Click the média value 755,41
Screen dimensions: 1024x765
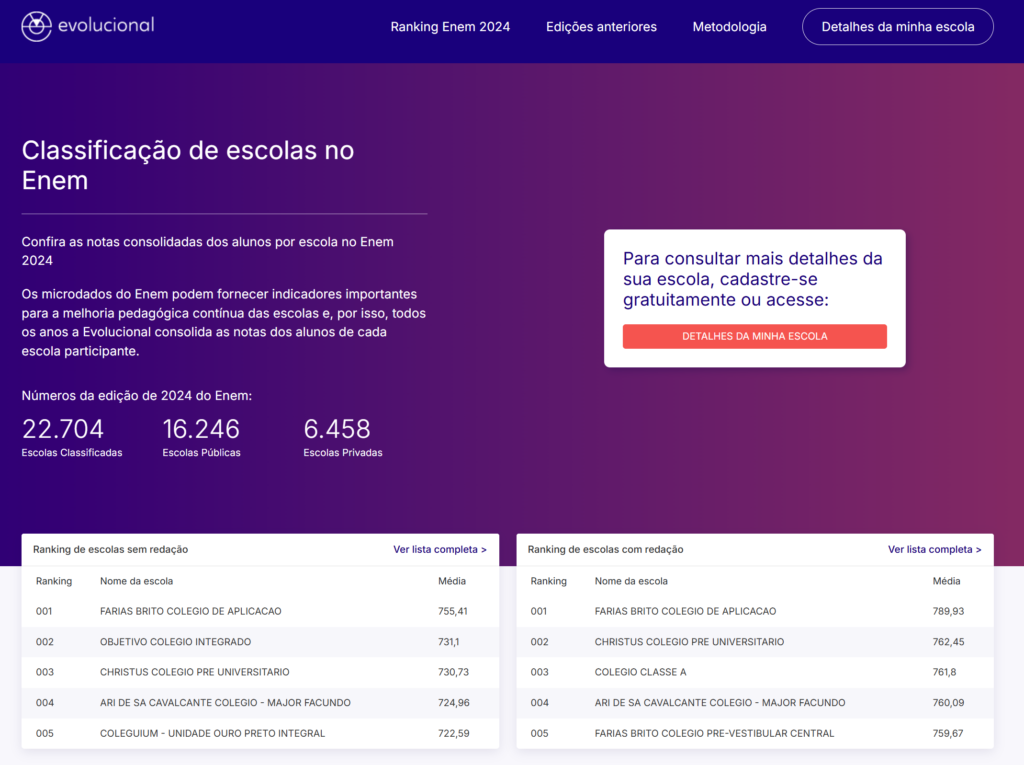point(453,611)
